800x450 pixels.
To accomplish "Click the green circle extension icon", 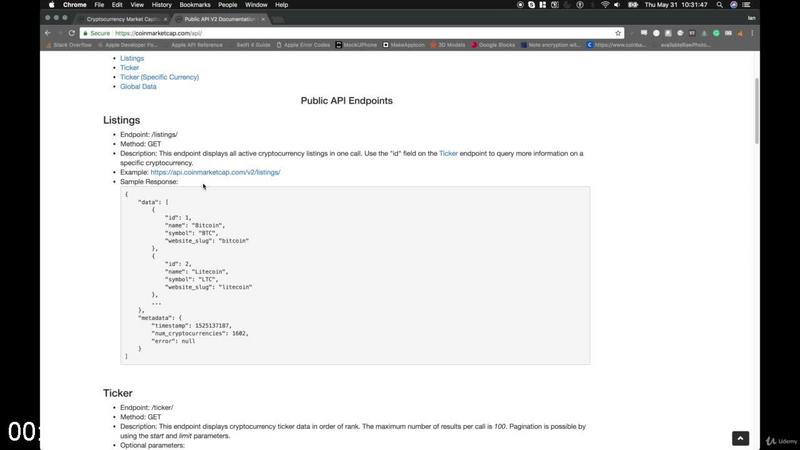I will point(716,33).
